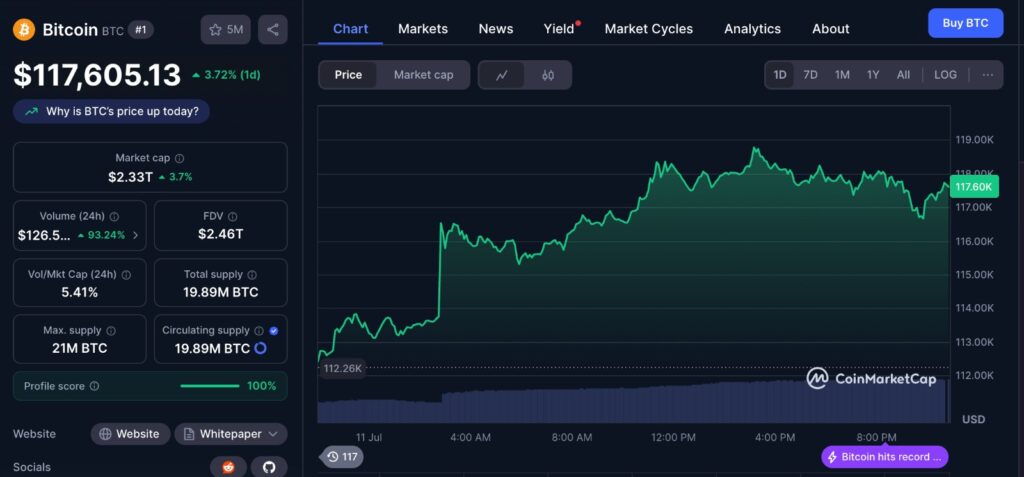Click the $117,605.13 price text
Image resolution: width=1024 pixels, height=477 pixels.
click(97, 75)
